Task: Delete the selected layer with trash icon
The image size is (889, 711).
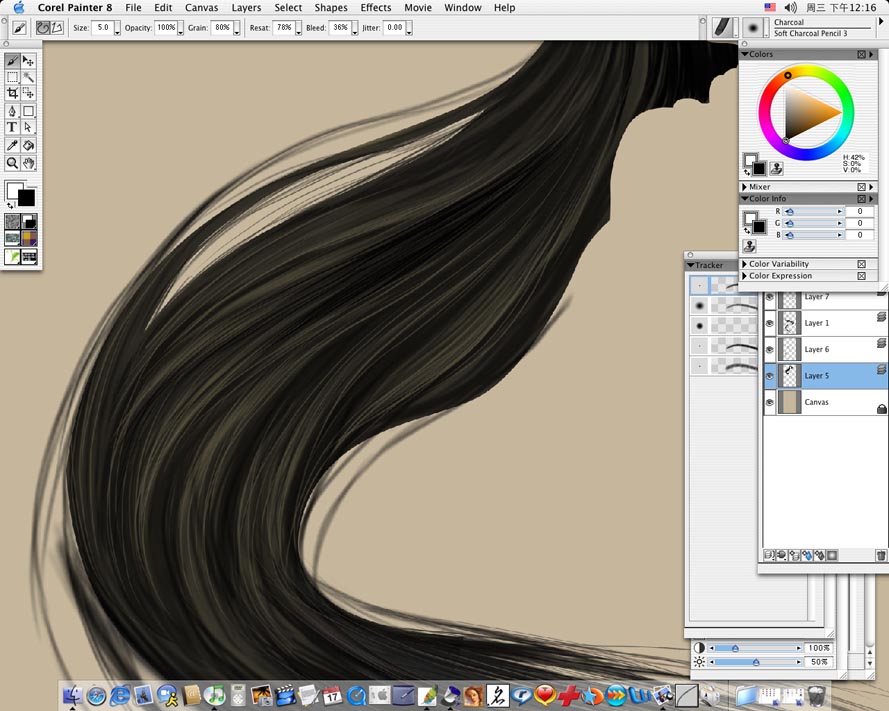Action: click(x=880, y=555)
